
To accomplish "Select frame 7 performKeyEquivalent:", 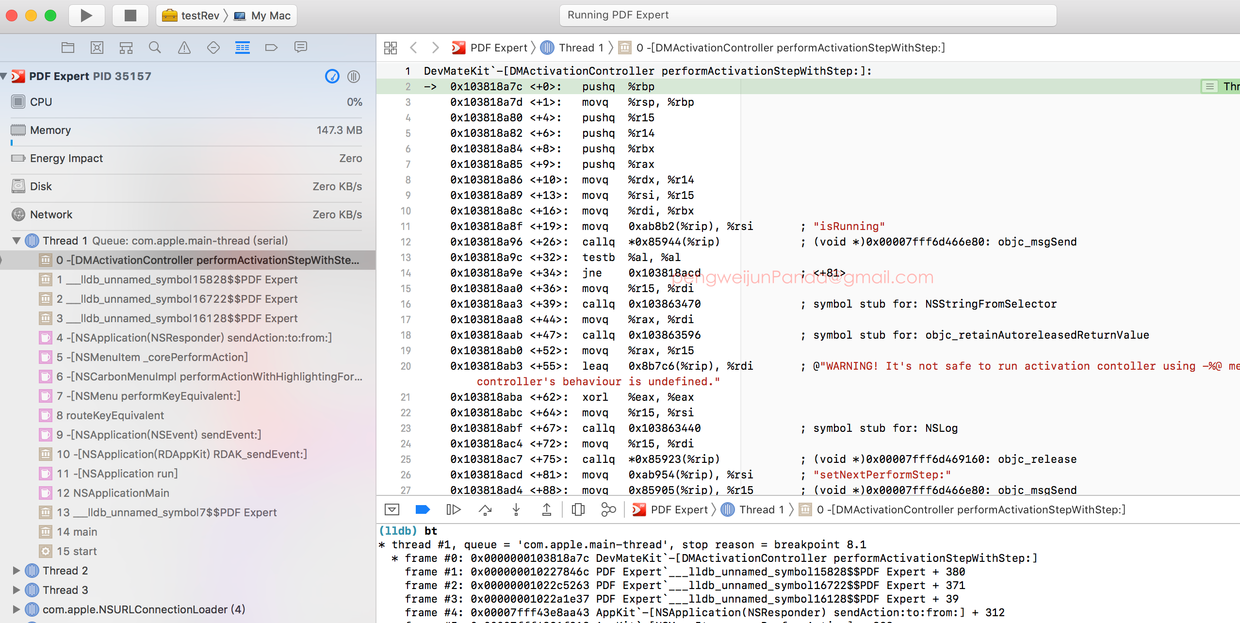I will [187, 396].
